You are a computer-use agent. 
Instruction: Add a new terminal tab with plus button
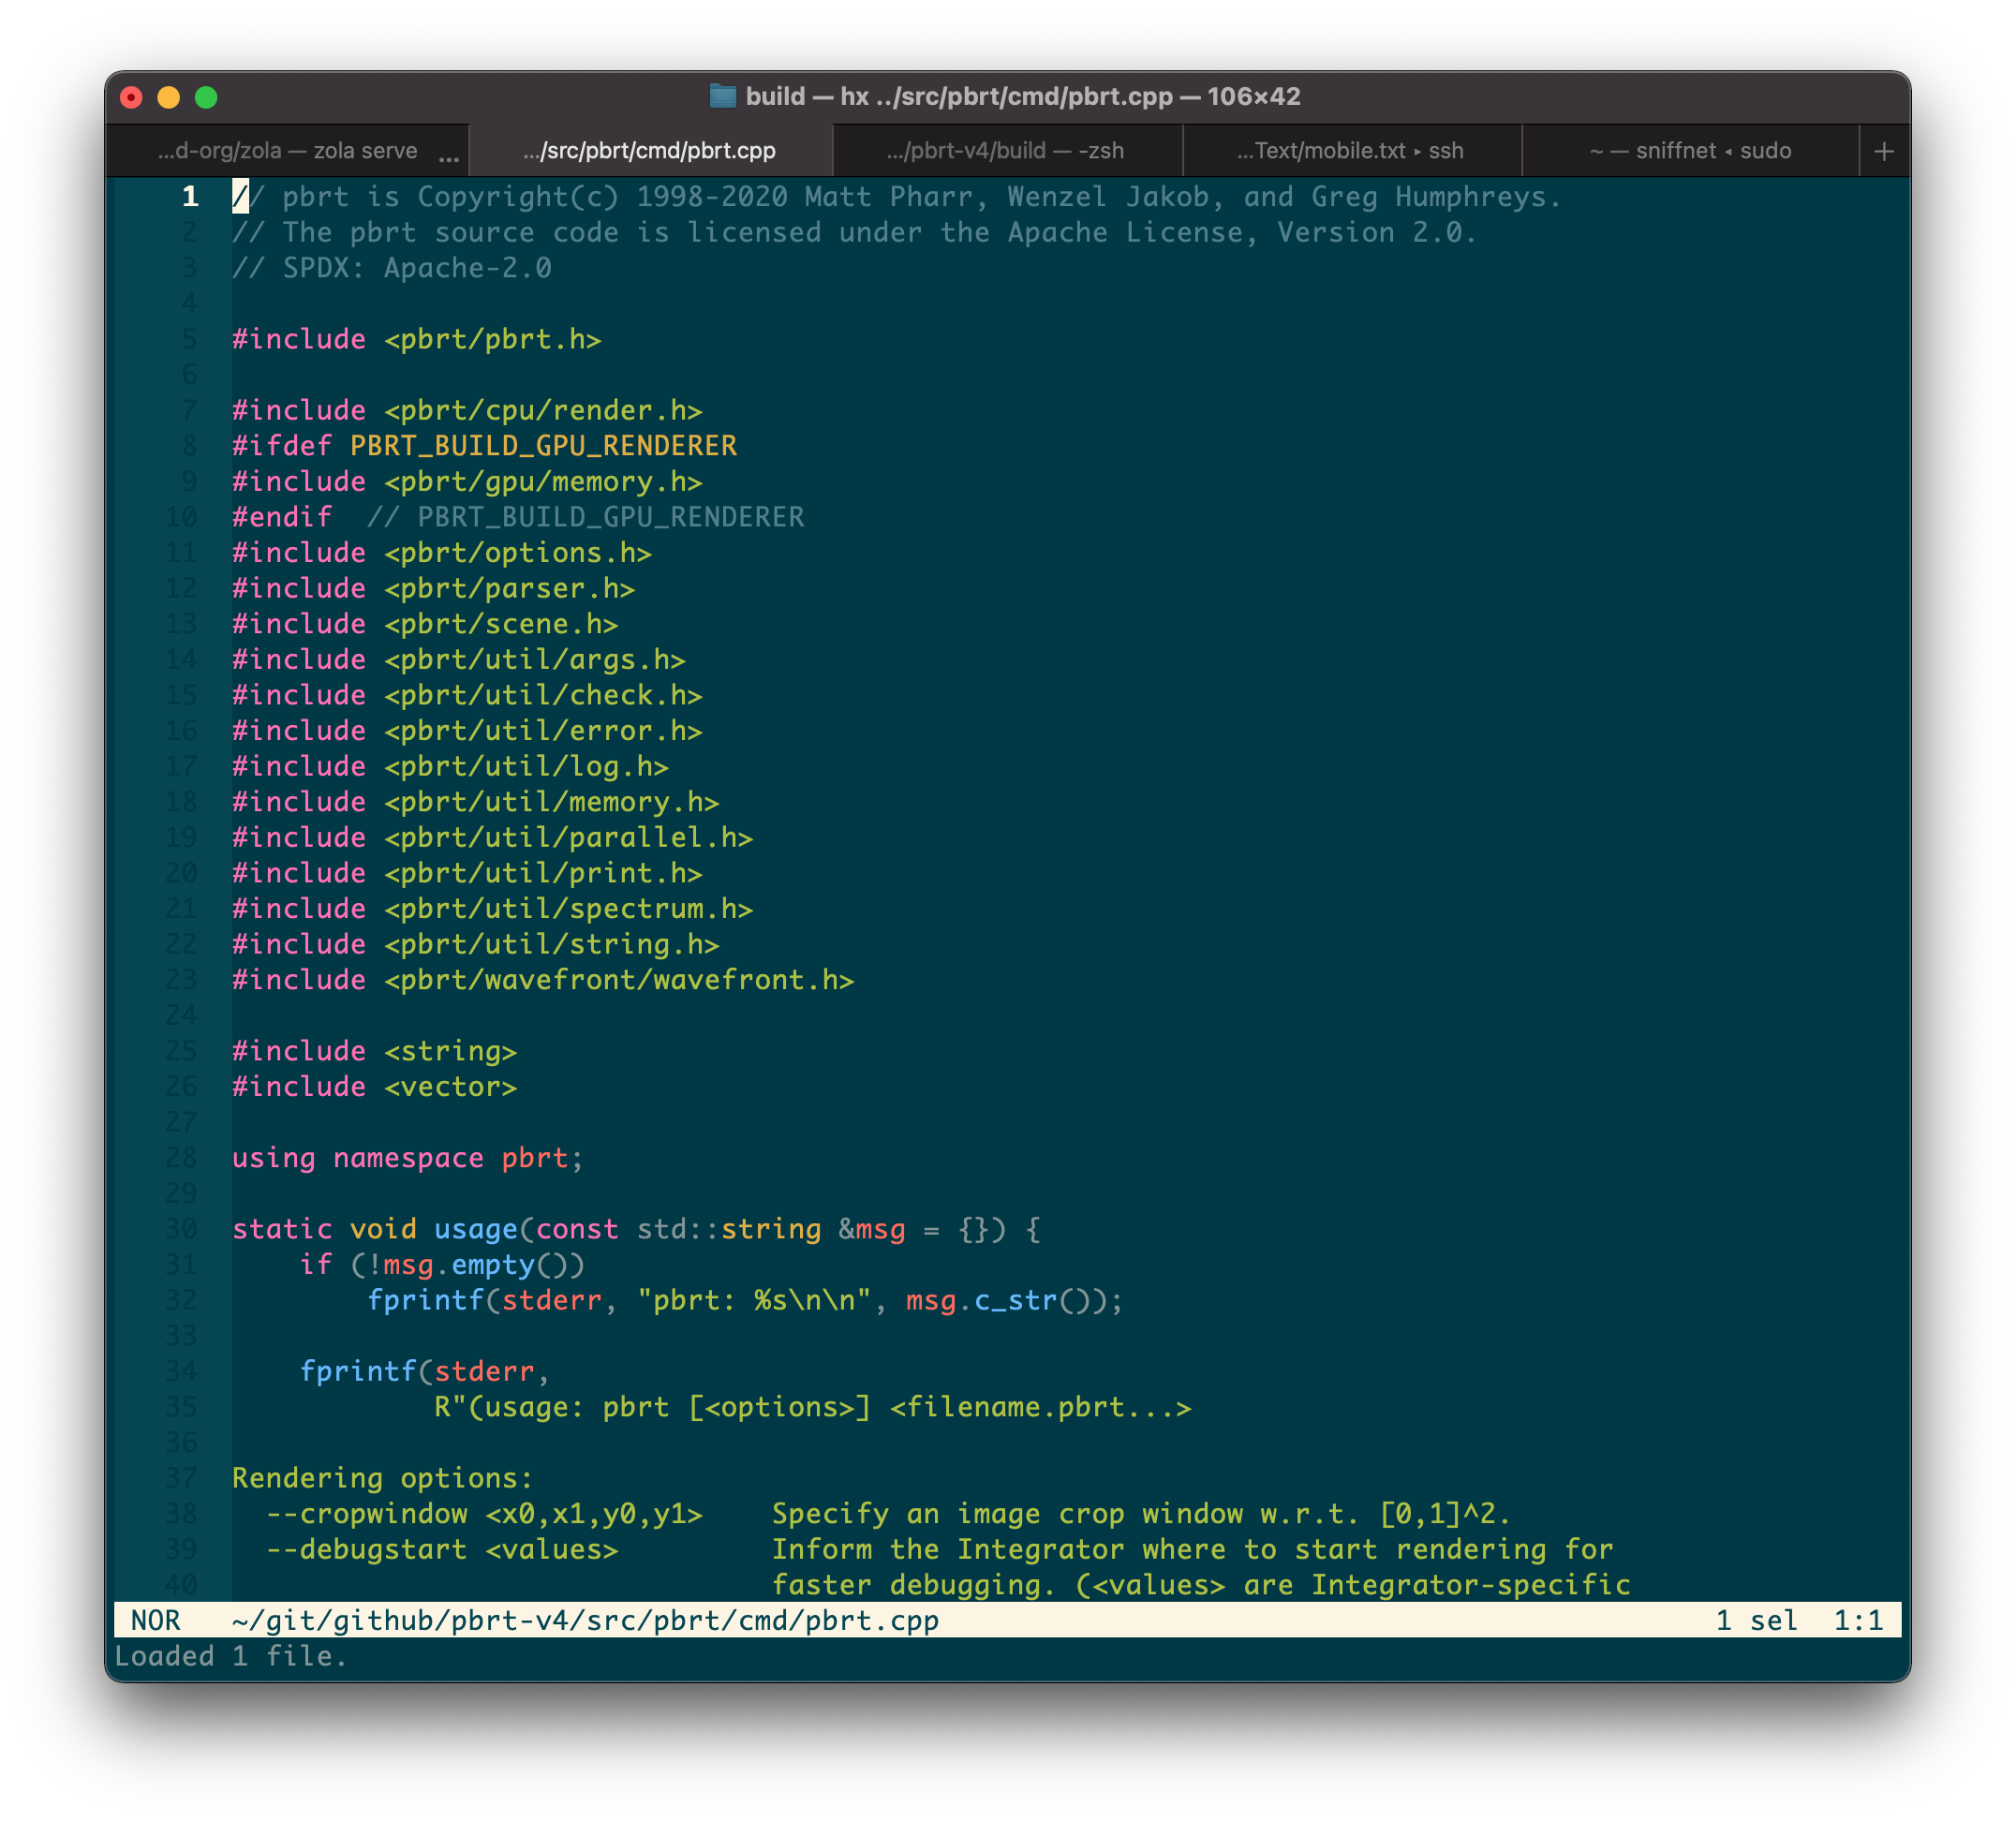(1884, 151)
